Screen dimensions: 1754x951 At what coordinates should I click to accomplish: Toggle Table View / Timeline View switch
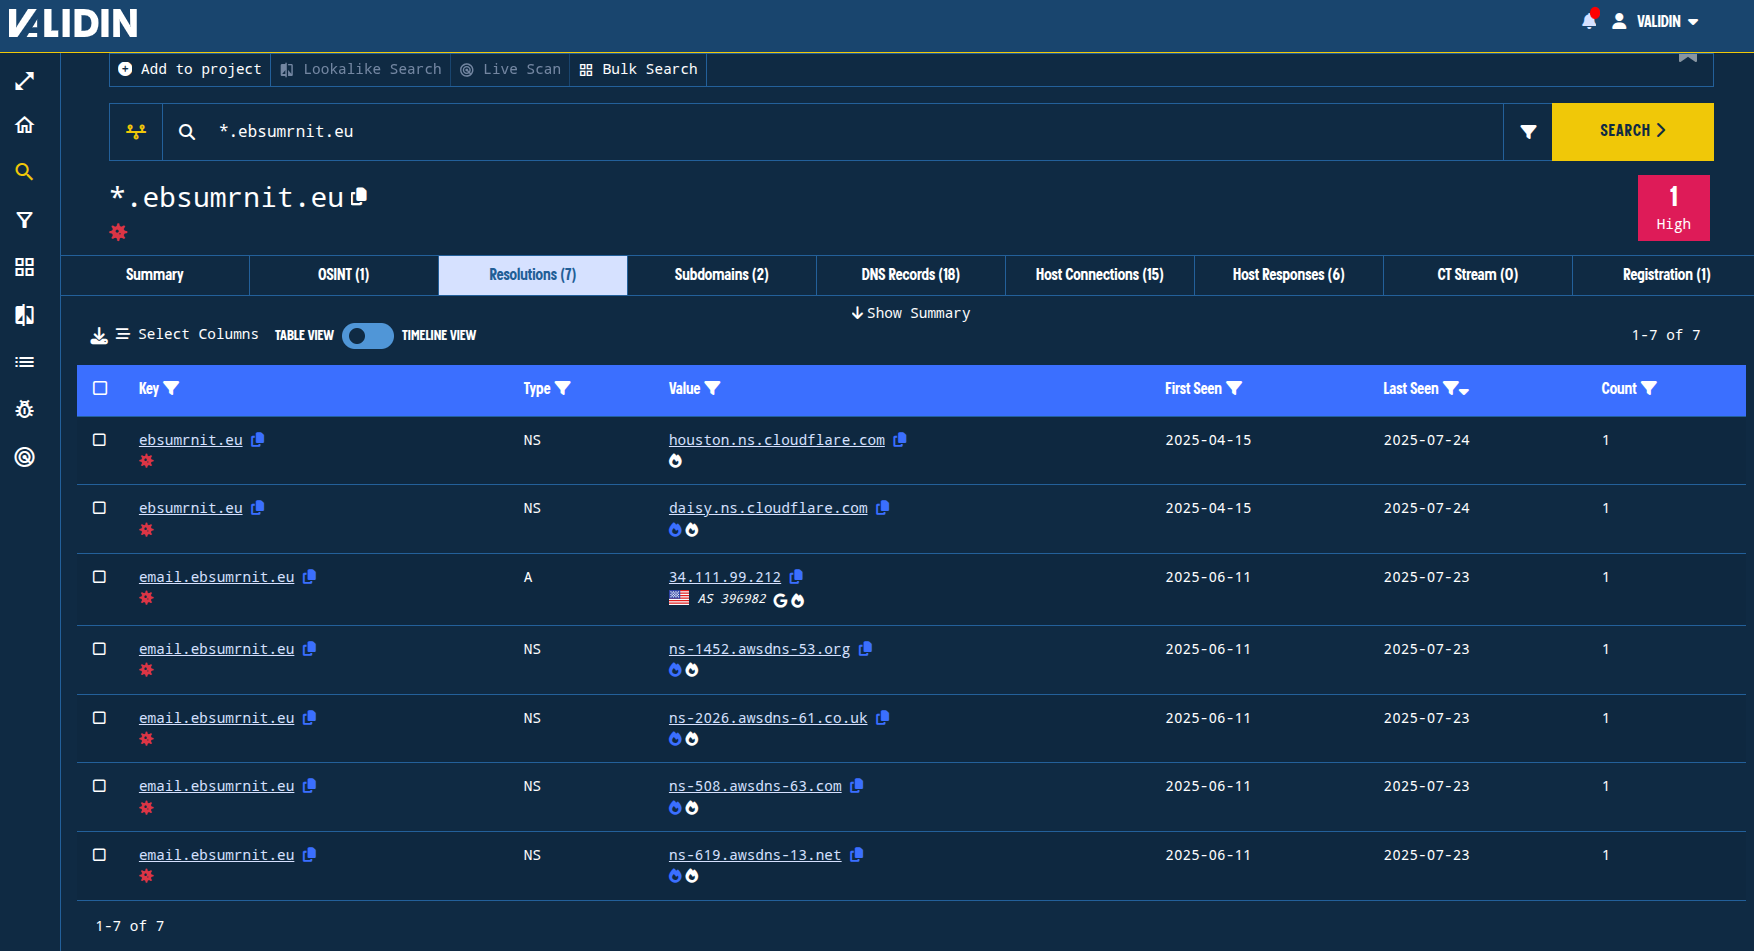tap(368, 336)
